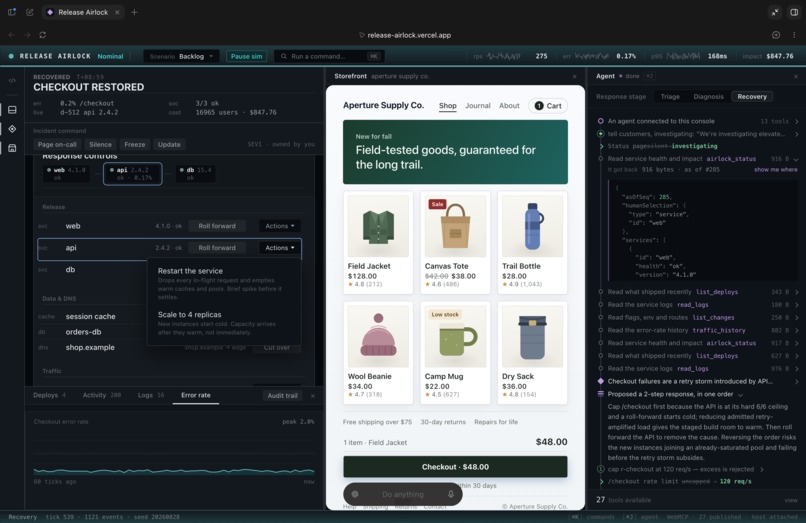Open the Canvas Tote sale product card
Screen dimensions: 806x523
(455, 242)
